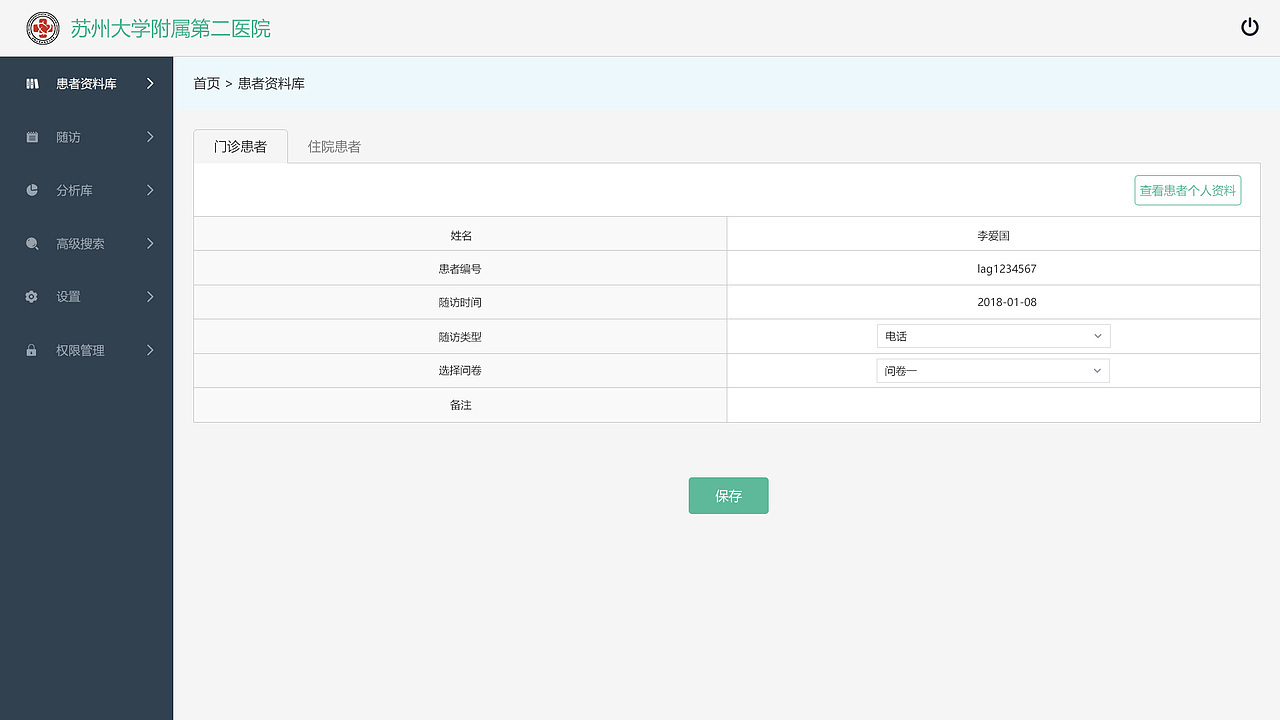Expand the 权限管理 sidebar chevron

coord(150,350)
